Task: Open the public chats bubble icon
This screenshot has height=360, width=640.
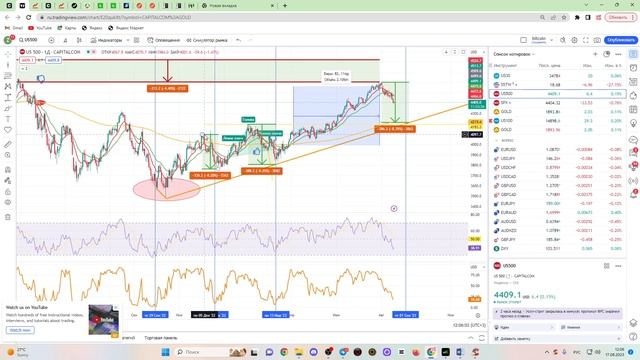Action: tap(633, 140)
